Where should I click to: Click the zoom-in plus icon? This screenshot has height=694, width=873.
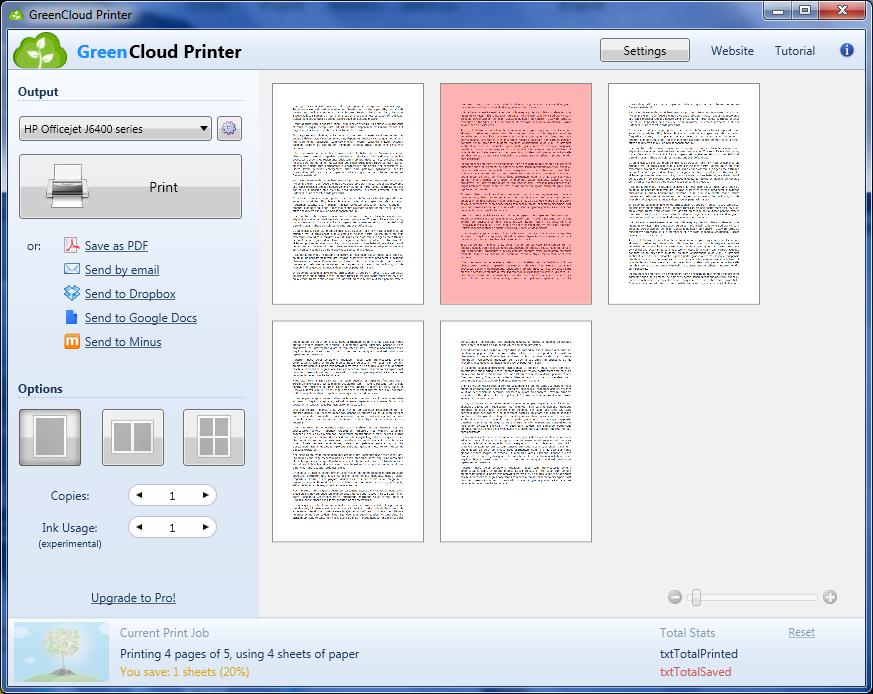(x=830, y=596)
